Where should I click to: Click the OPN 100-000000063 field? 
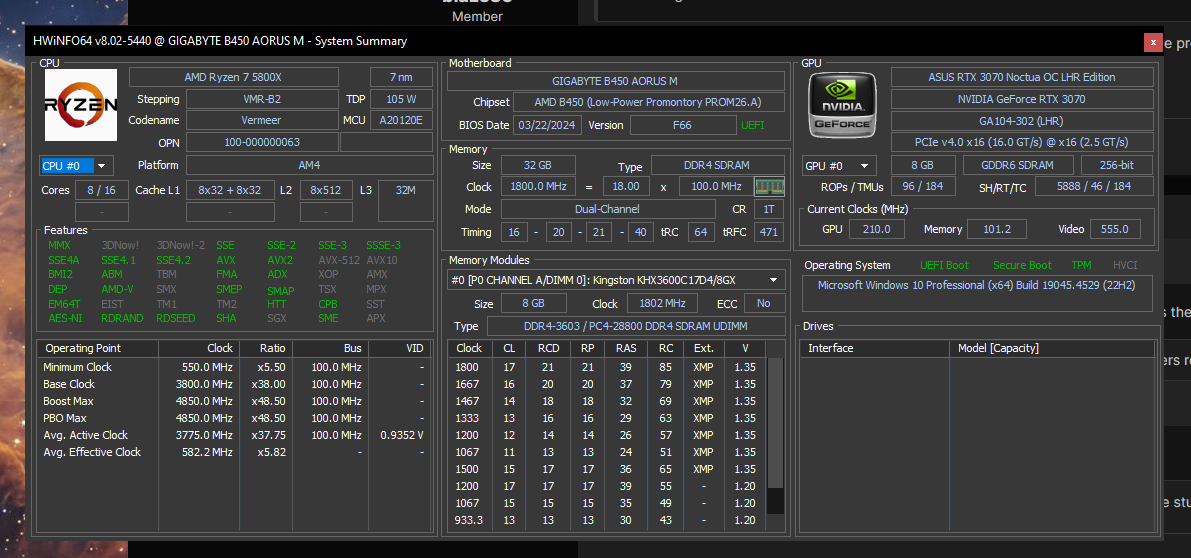[262, 142]
